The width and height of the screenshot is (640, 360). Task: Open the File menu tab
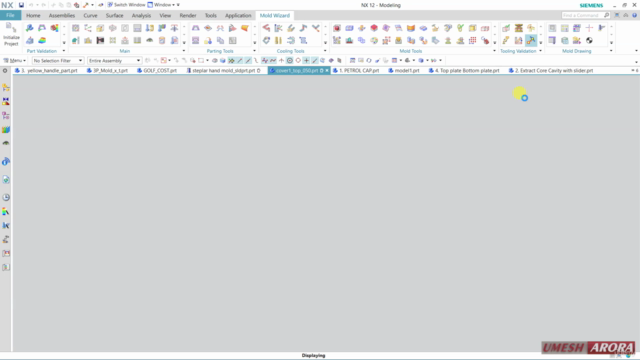(10, 16)
